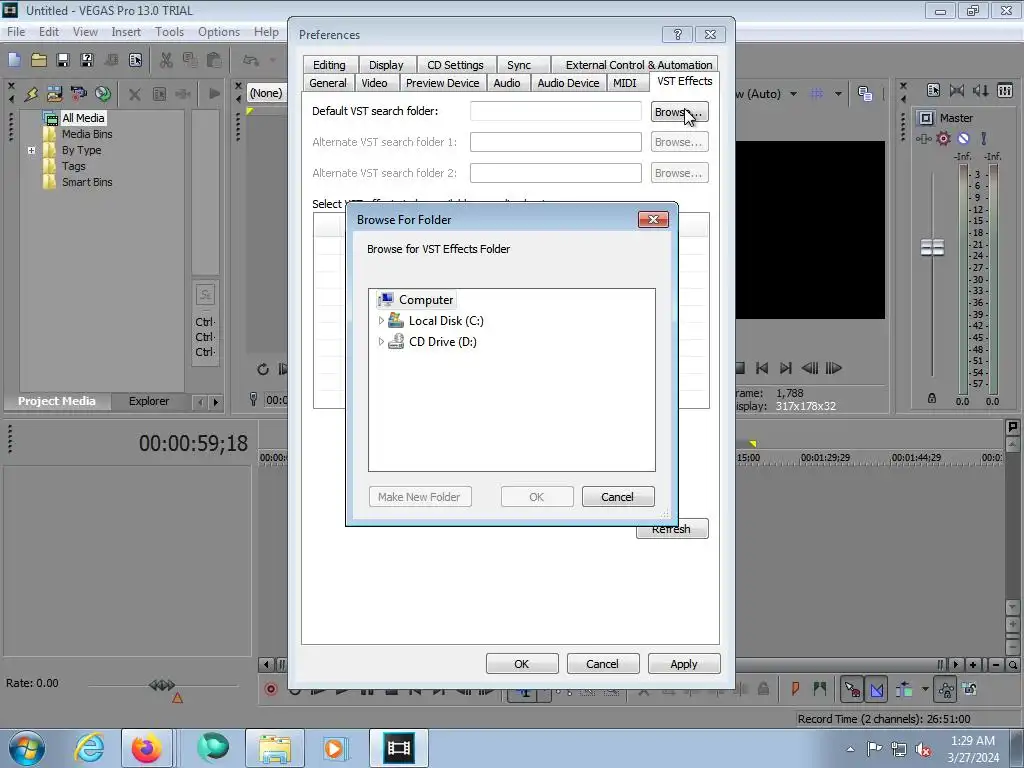Toggle Ignore Event Grouping icon
This screenshot has height=768, width=1024.
(x=970, y=689)
